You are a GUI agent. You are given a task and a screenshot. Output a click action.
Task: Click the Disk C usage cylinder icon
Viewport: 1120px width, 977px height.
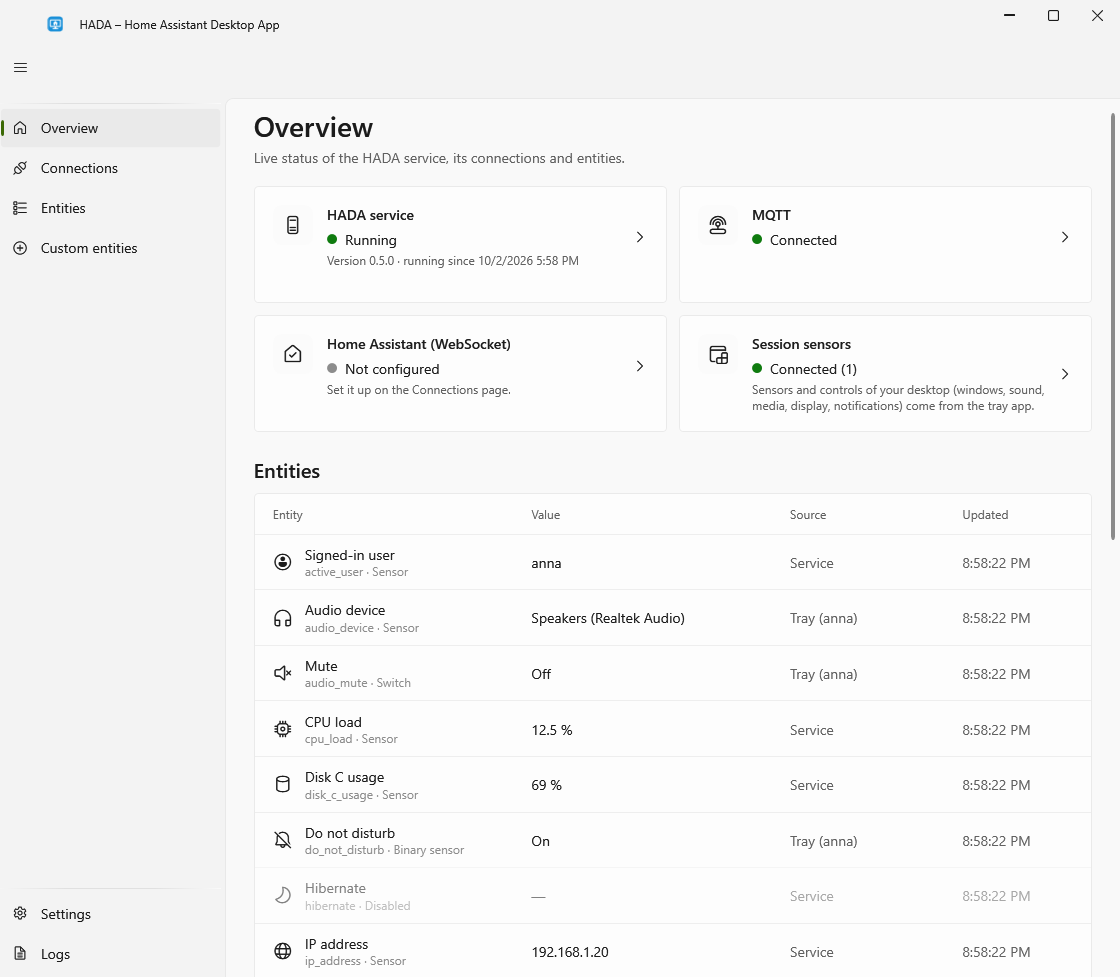(283, 784)
